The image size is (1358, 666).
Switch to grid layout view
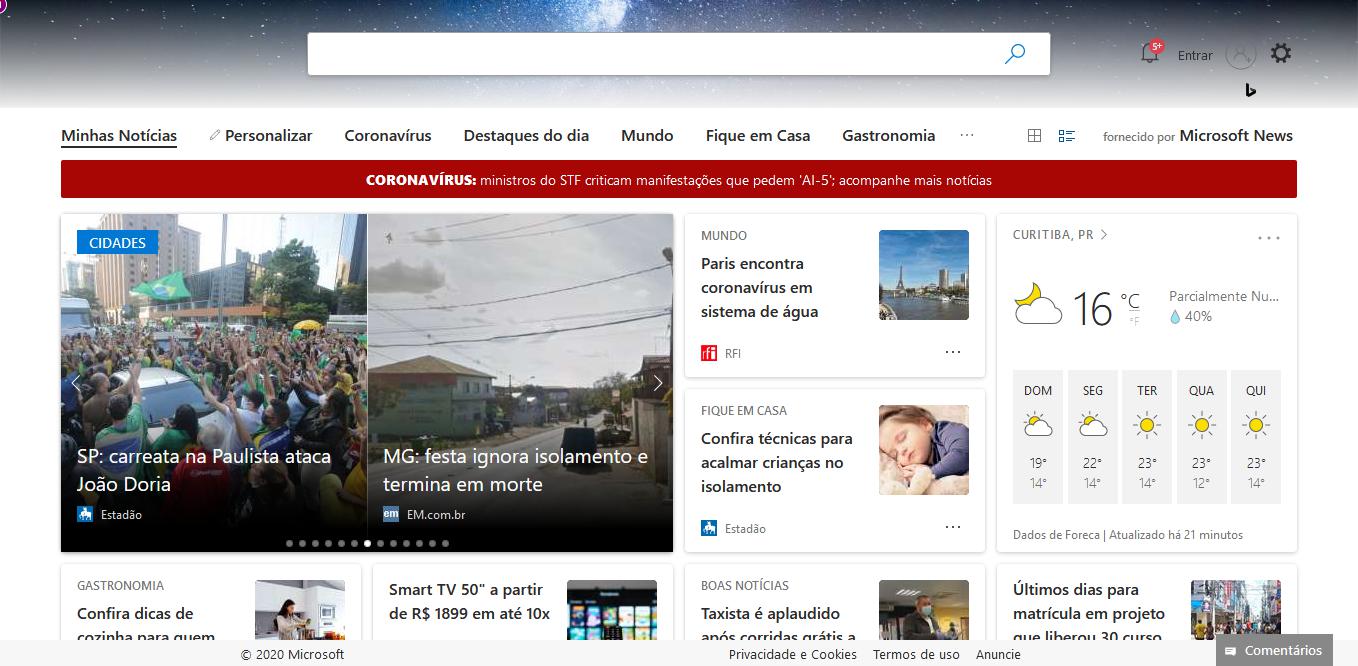pos(1035,136)
